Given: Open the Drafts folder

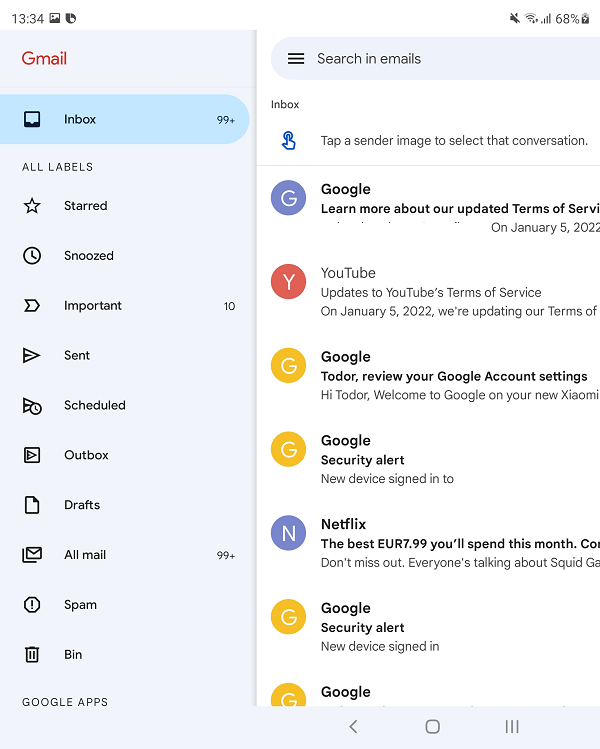Looking at the screenshot, I should coord(124,505).
